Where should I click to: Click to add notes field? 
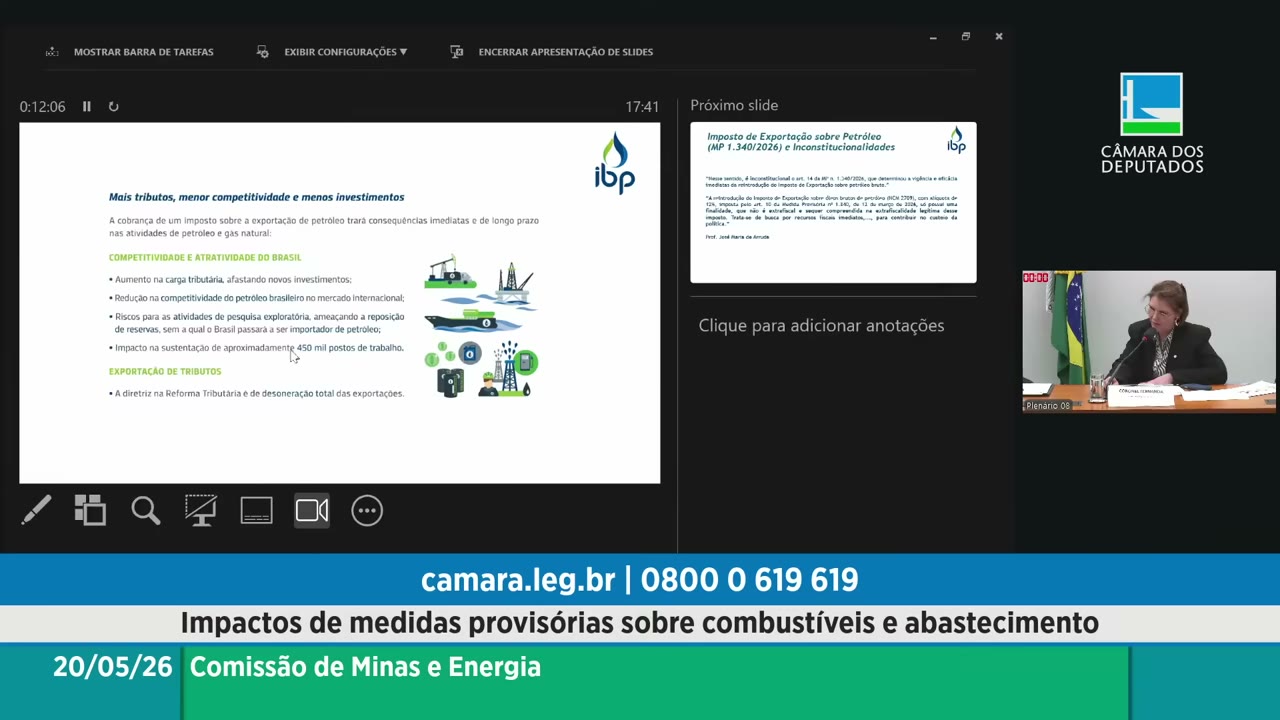coord(821,325)
